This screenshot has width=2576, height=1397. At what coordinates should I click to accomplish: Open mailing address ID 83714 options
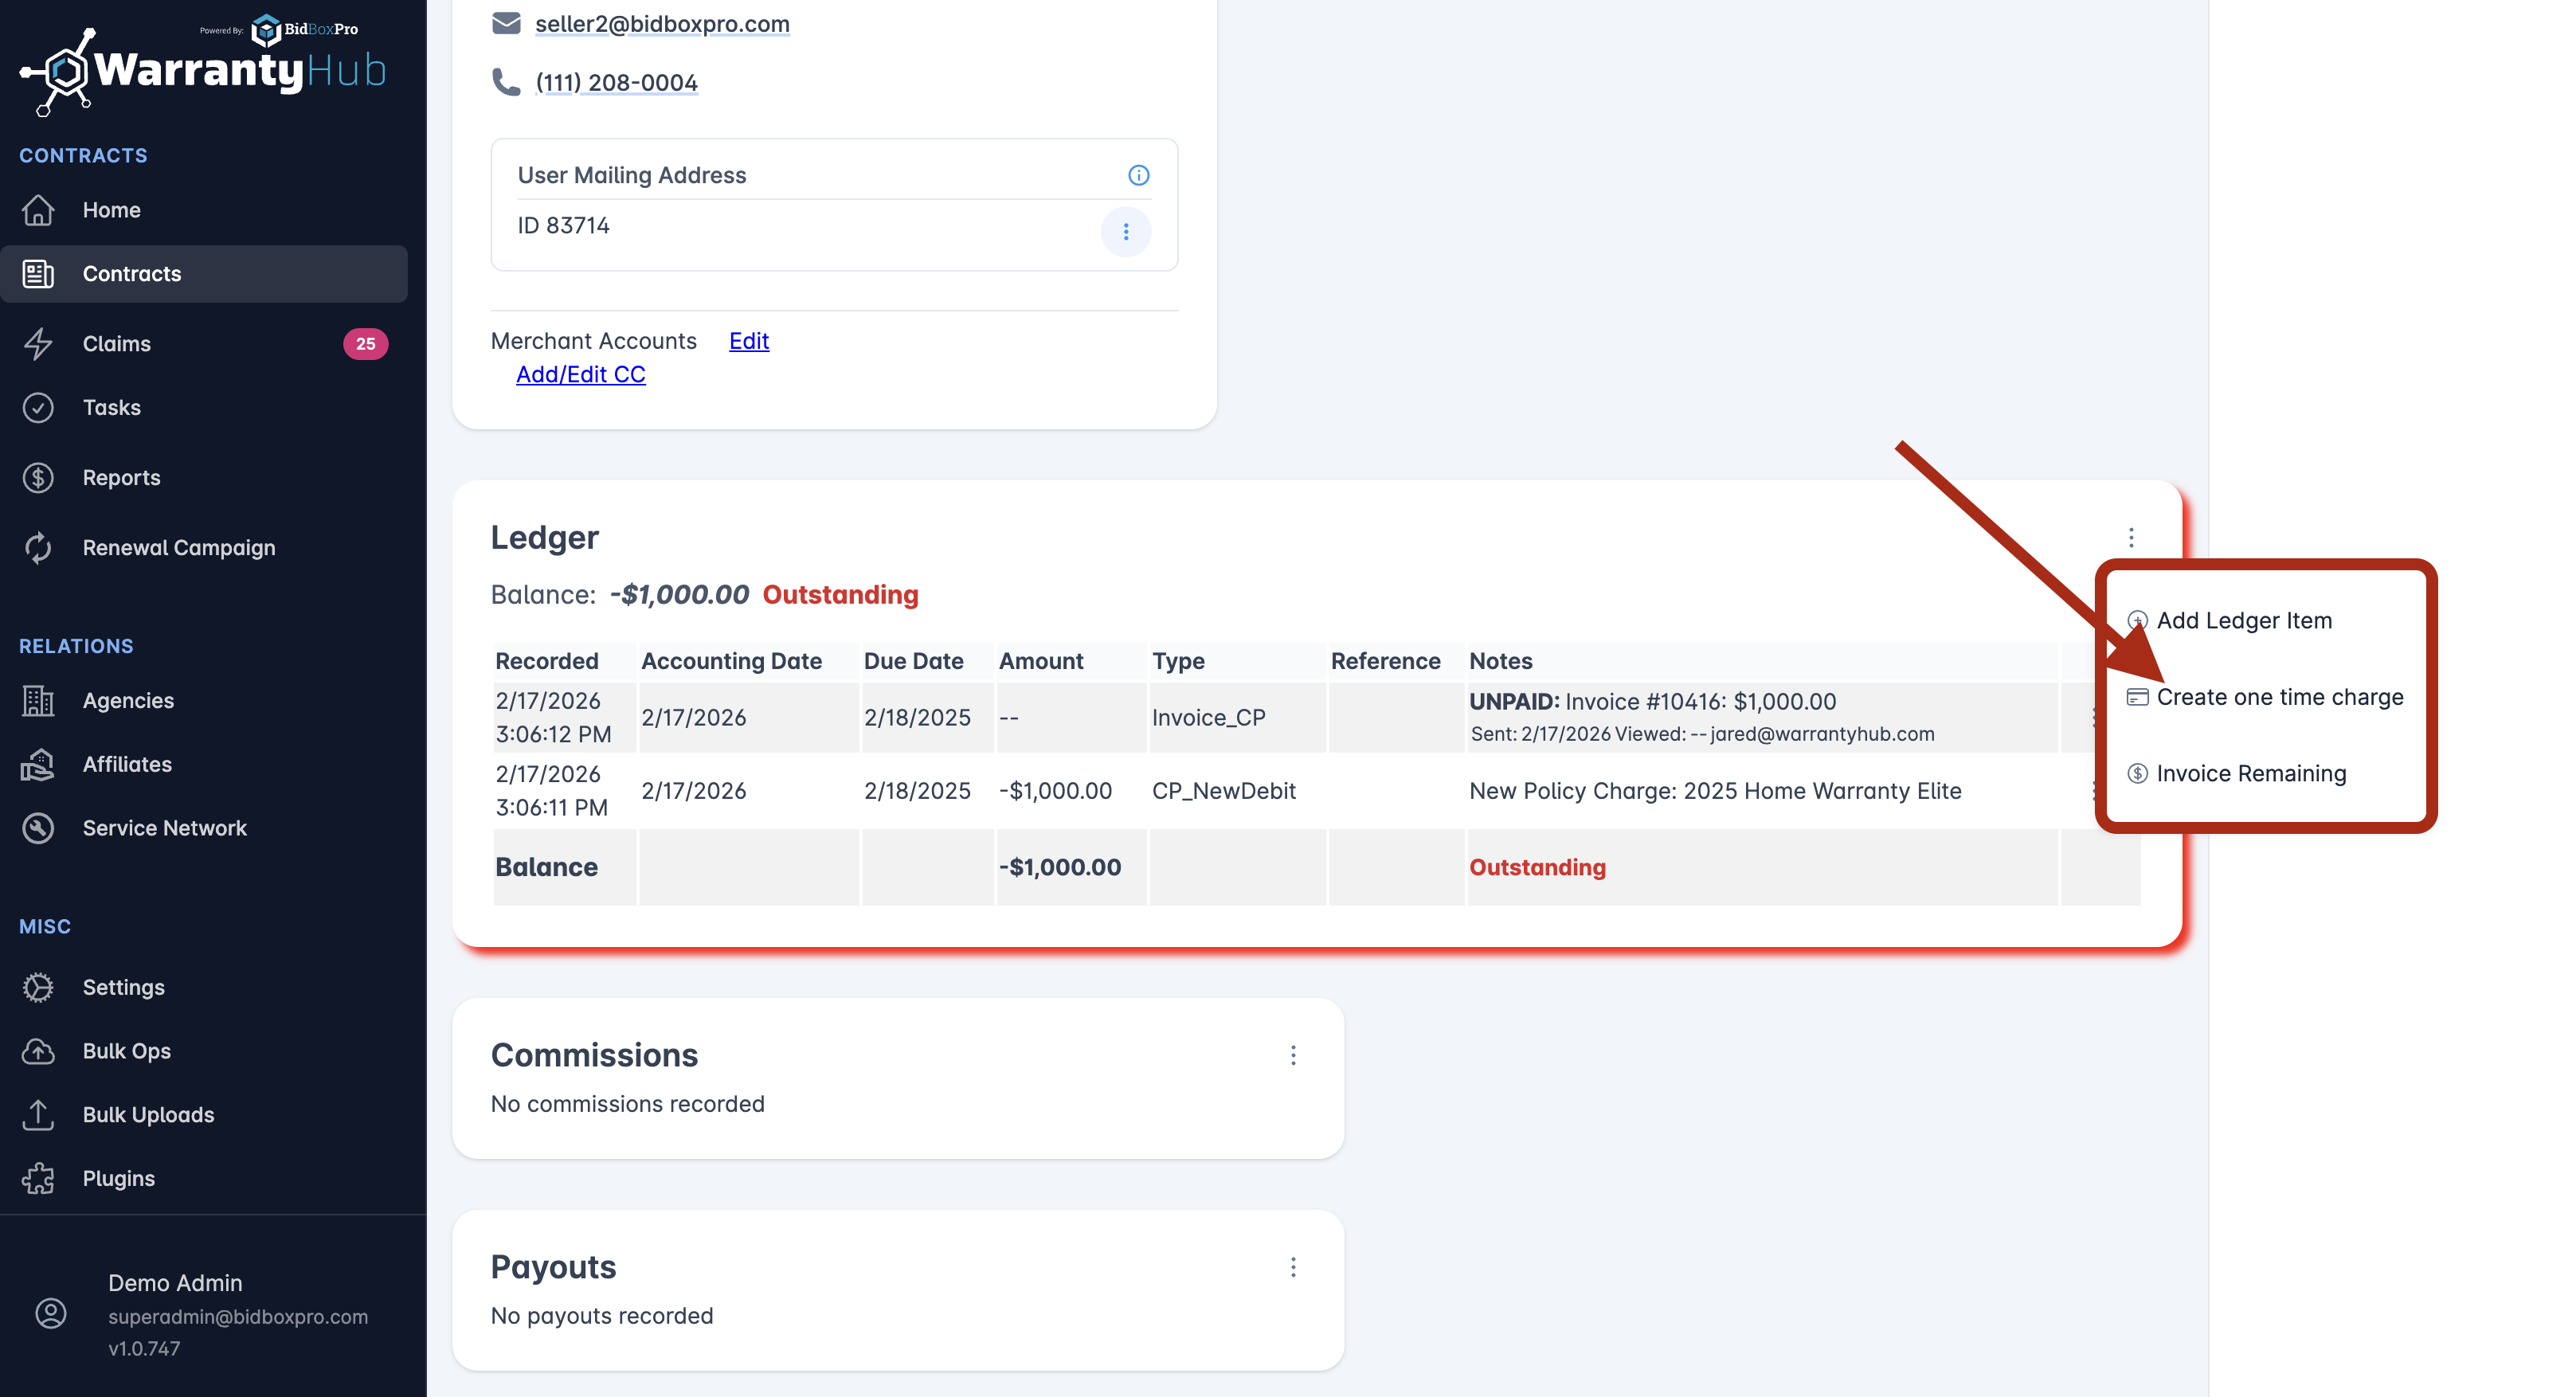(x=1125, y=231)
